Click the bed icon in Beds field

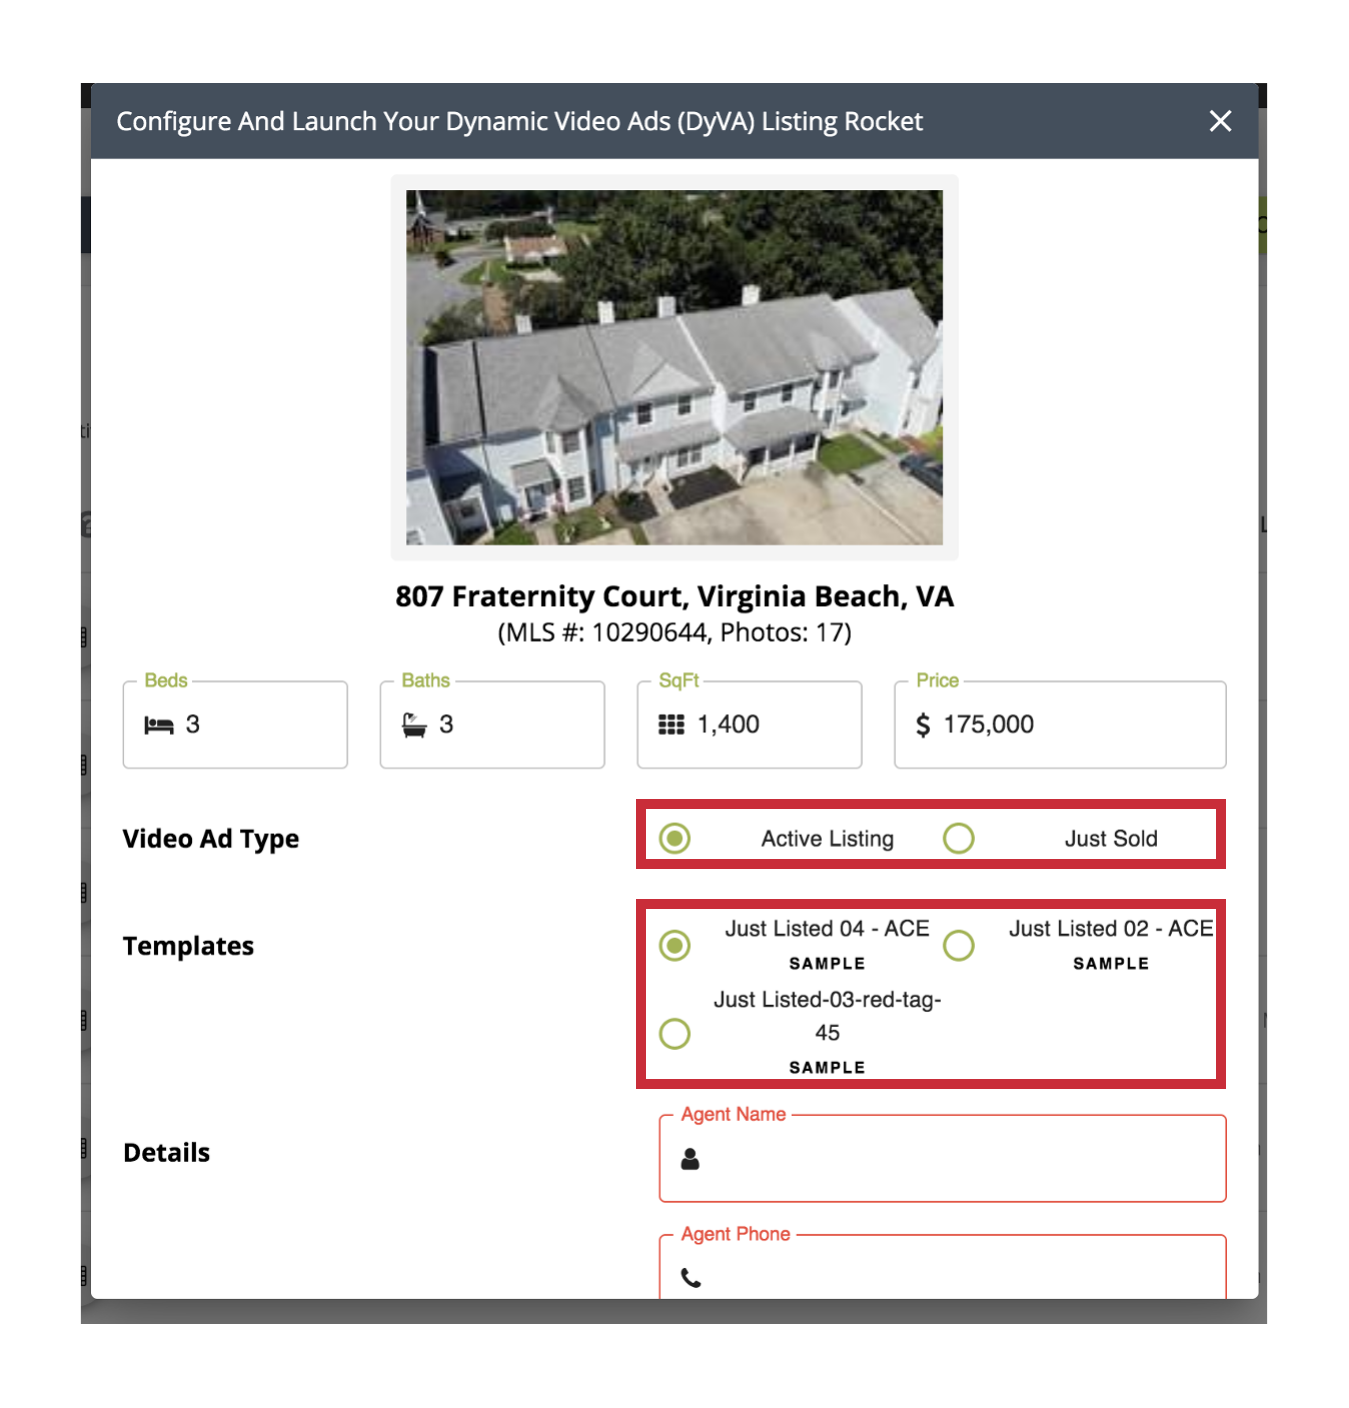(x=159, y=725)
